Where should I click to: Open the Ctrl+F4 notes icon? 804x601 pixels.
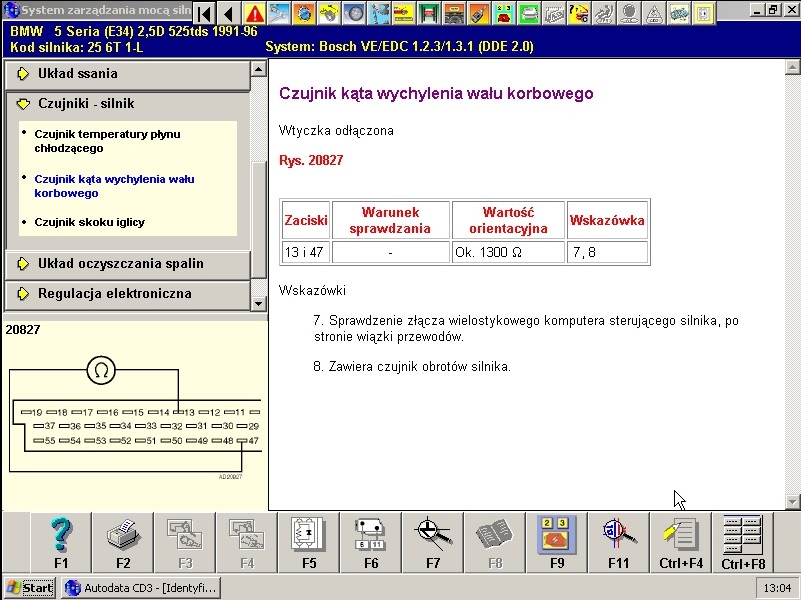680,541
